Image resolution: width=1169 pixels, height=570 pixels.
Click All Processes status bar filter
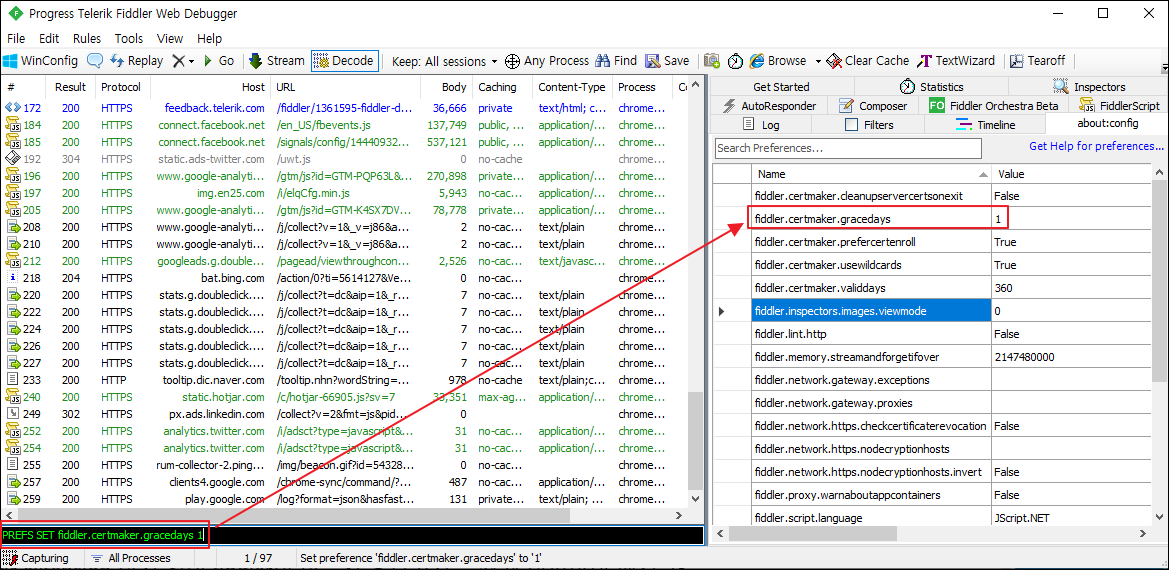(131, 558)
